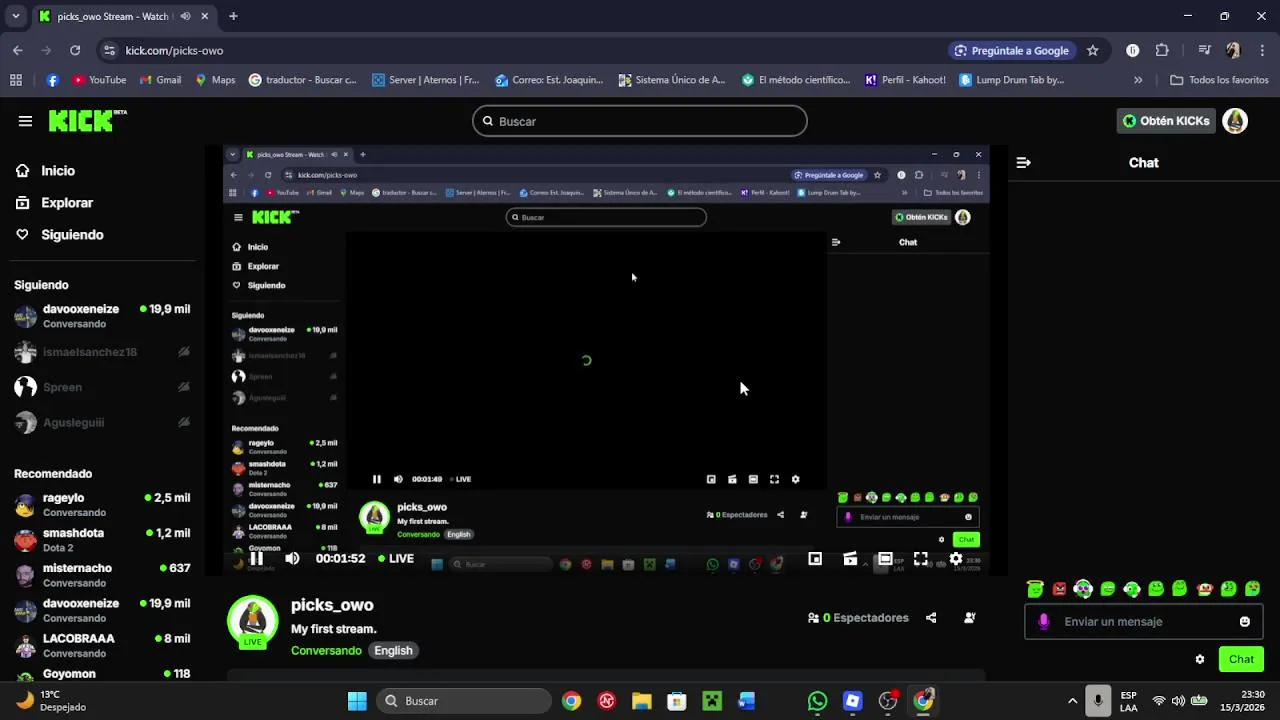
Task: Toggle fullscreen on the player
Action: coord(921,559)
